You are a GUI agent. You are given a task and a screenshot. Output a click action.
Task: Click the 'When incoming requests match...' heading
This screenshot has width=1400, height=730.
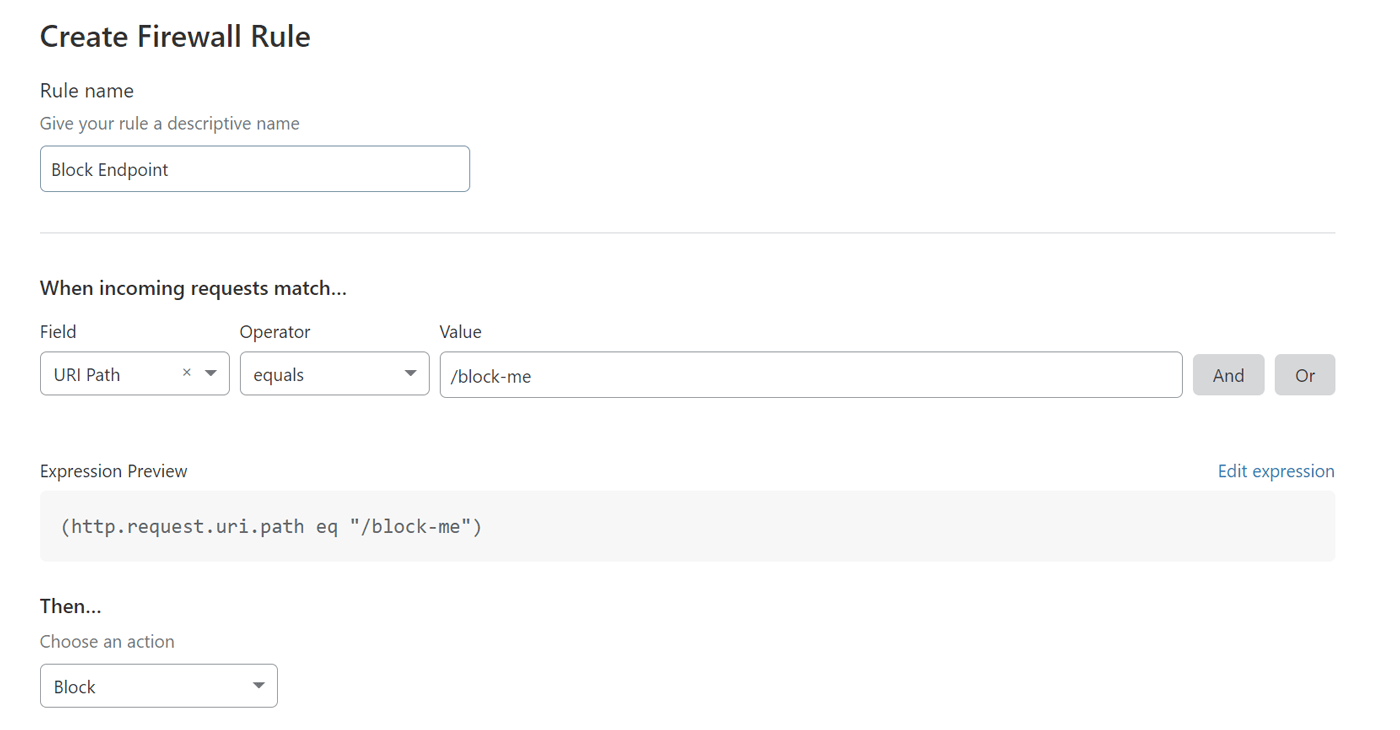193,288
